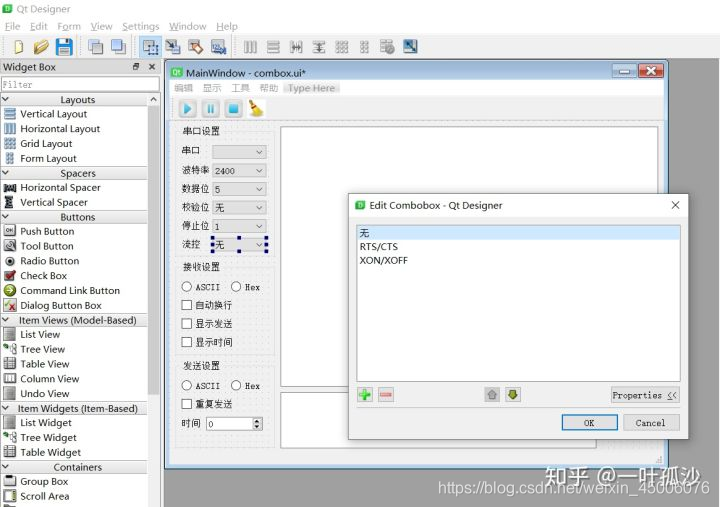The width and height of the screenshot is (720, 507).
Task: Click the Break Layout toolbar icon
Action: 387,47
